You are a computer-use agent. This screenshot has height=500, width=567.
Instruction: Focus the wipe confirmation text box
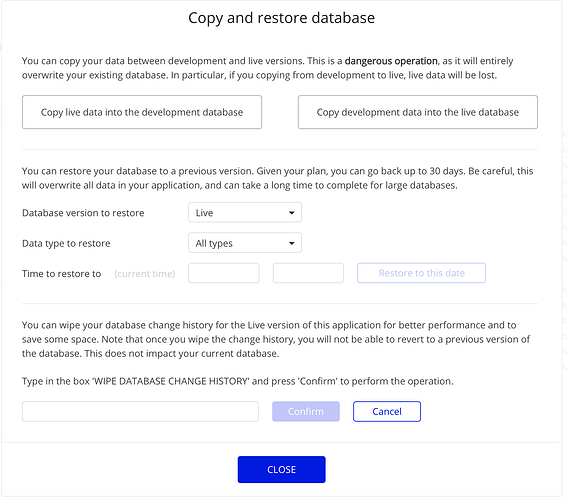point(140,411)
